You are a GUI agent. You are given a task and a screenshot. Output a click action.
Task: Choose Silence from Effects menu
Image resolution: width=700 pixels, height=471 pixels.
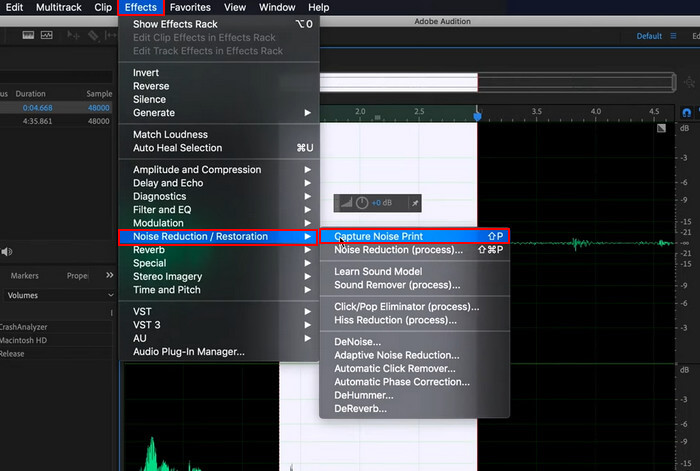tap(219, 100)
